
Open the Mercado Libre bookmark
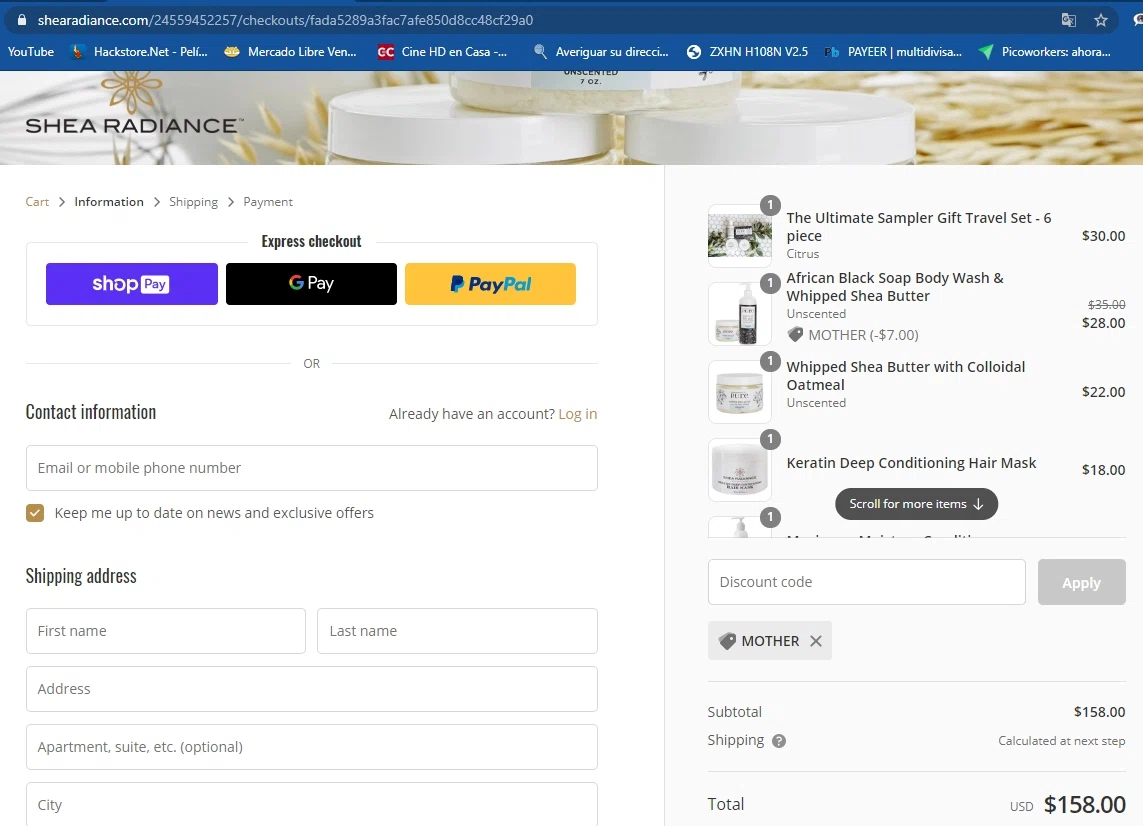tap(290, 52)
